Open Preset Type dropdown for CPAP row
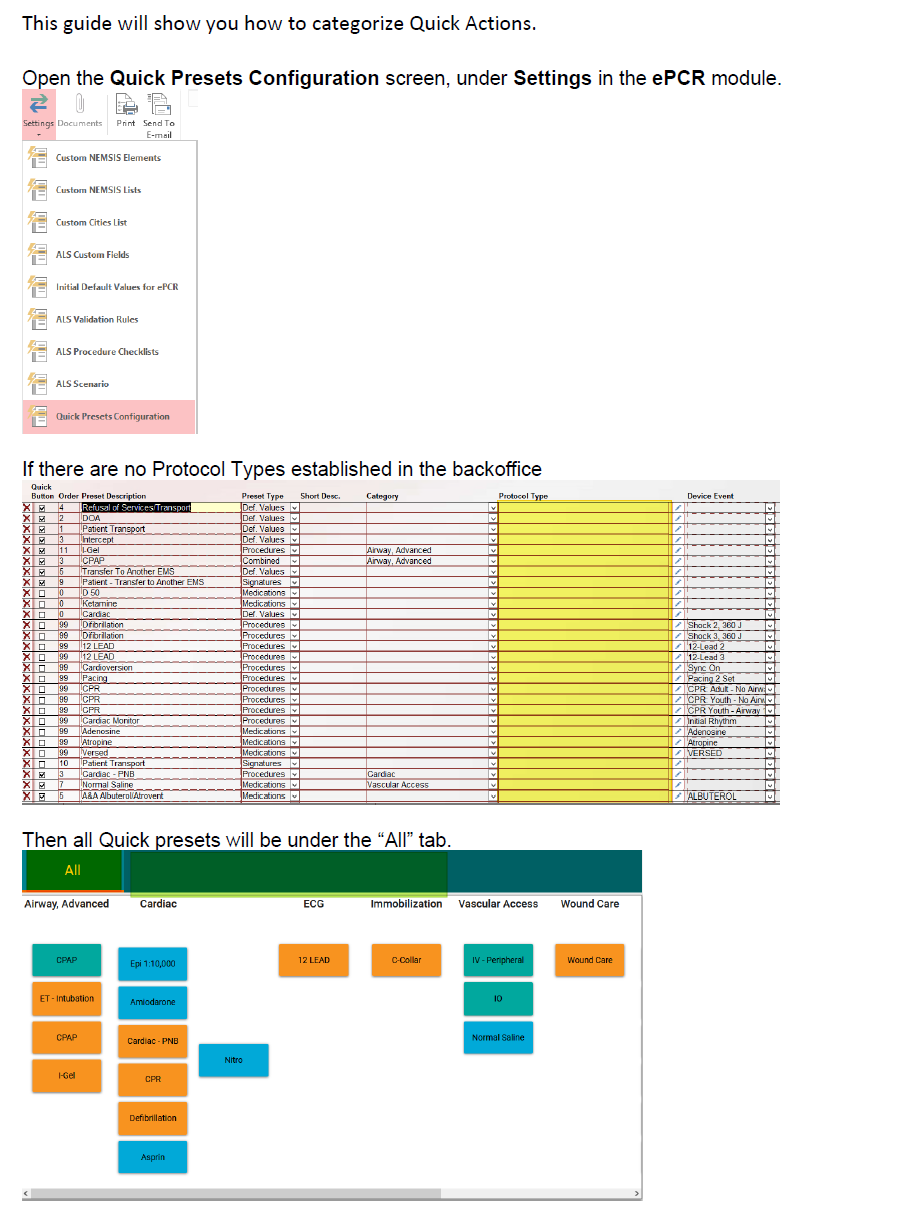This screenshot has height=1225, width=917. point(295,561)
